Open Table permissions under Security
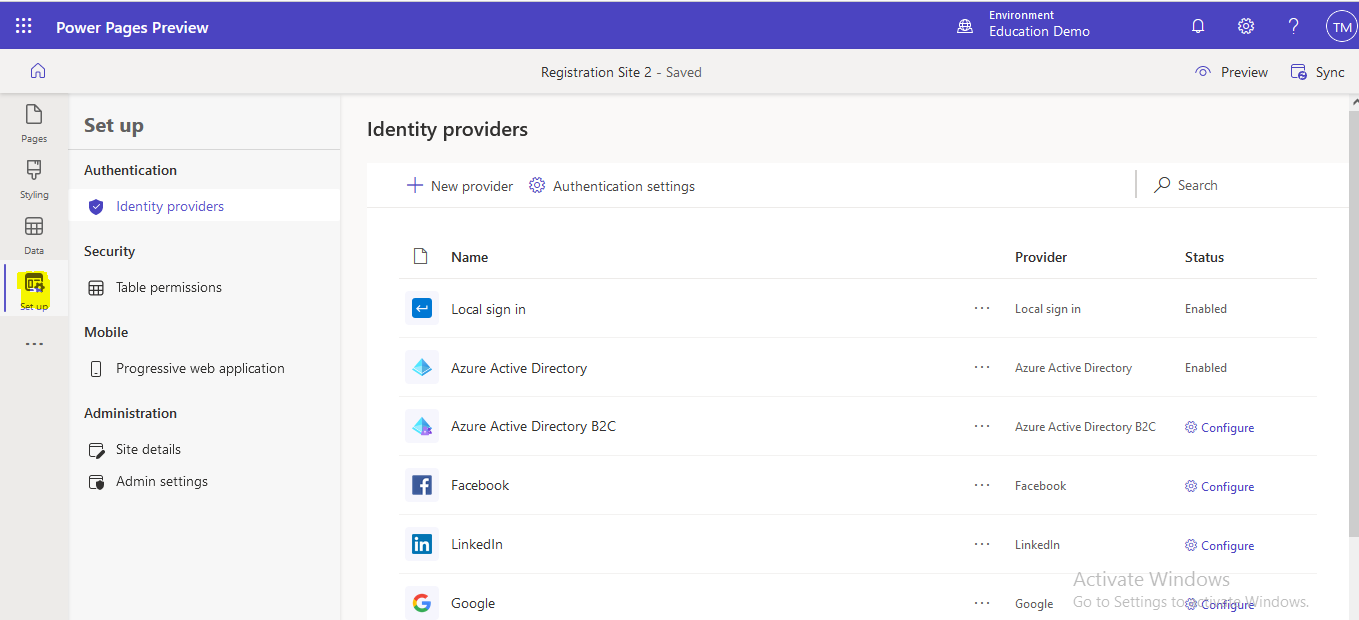 (x=169, y=287)
